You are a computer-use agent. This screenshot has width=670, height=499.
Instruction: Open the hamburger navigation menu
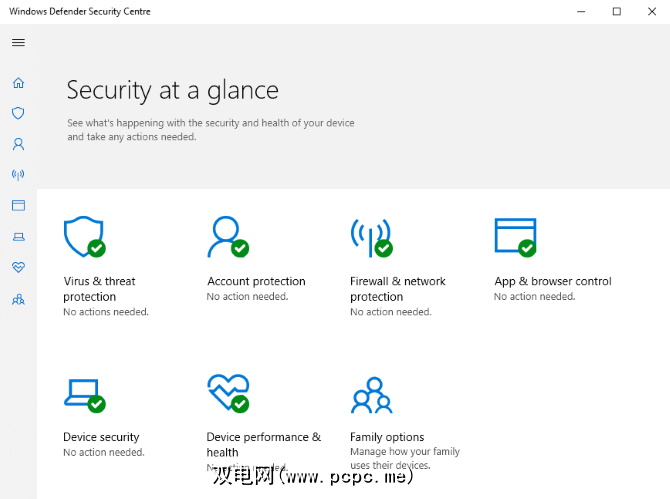(18, 42)
